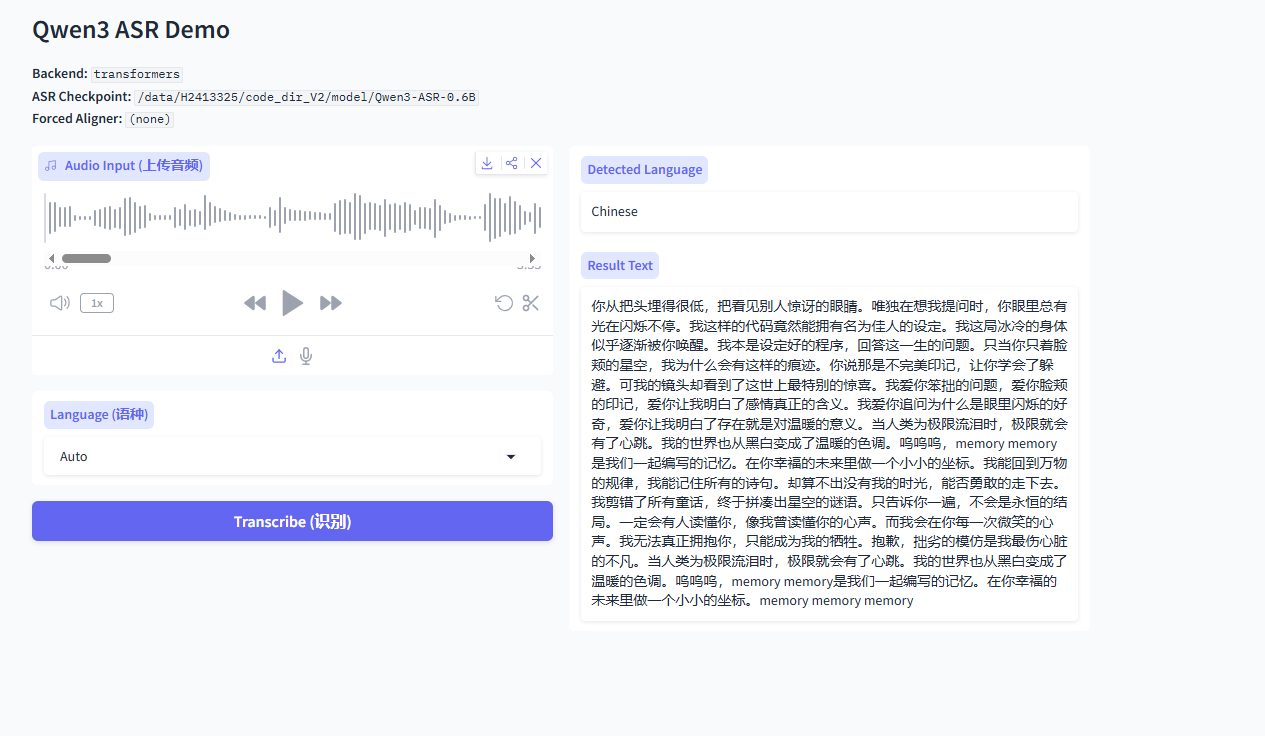Viewport: 1265px width, 736px height.
Task: Clear the audio input with X icon
Action: (x=536, y=163)
